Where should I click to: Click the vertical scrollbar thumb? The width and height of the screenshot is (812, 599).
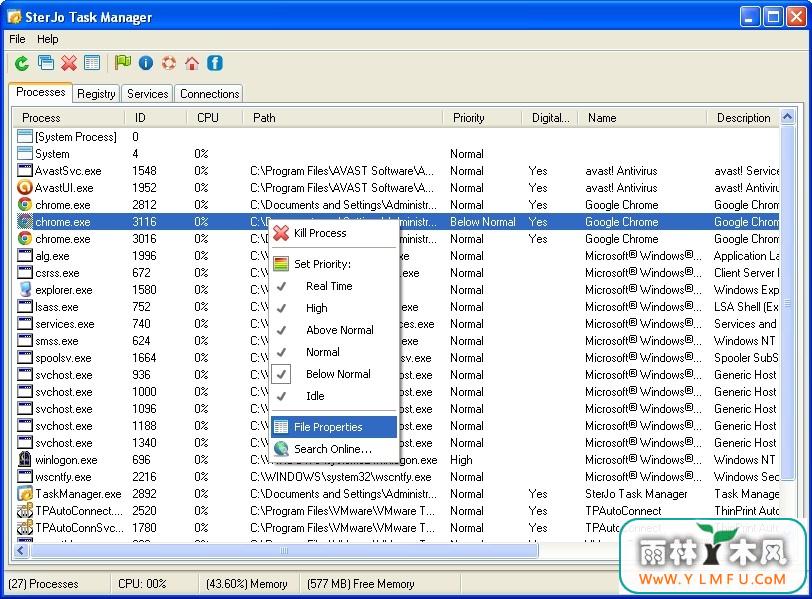click(788, 302)
